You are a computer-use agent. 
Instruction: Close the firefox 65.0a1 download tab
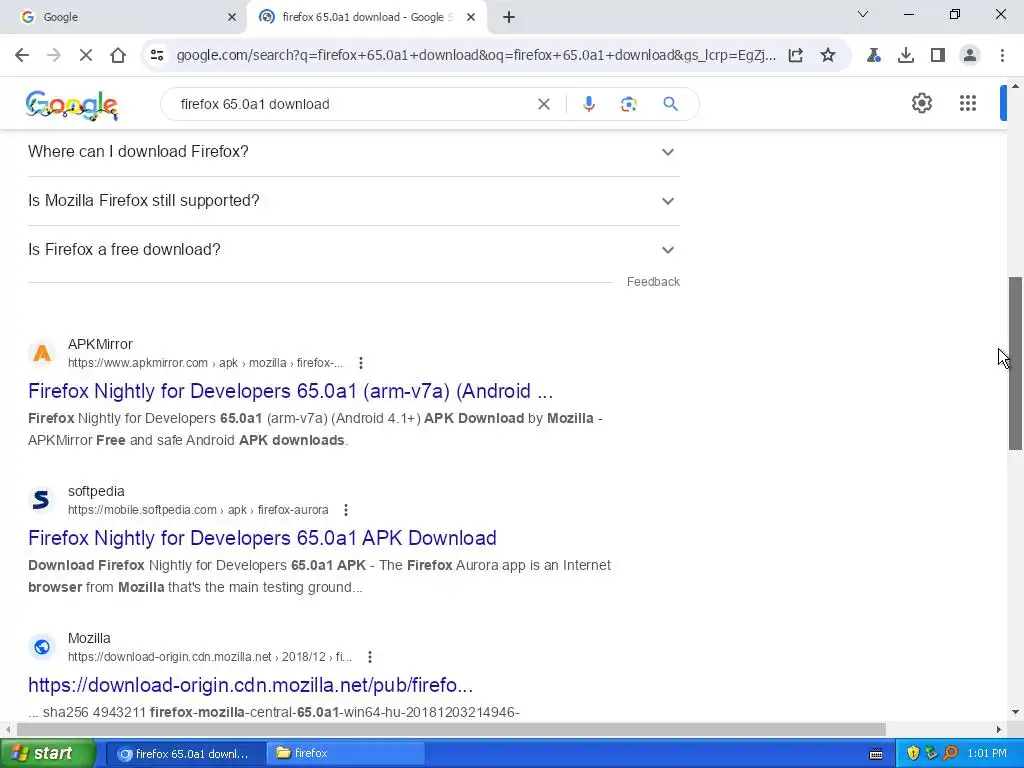[470, 17]
